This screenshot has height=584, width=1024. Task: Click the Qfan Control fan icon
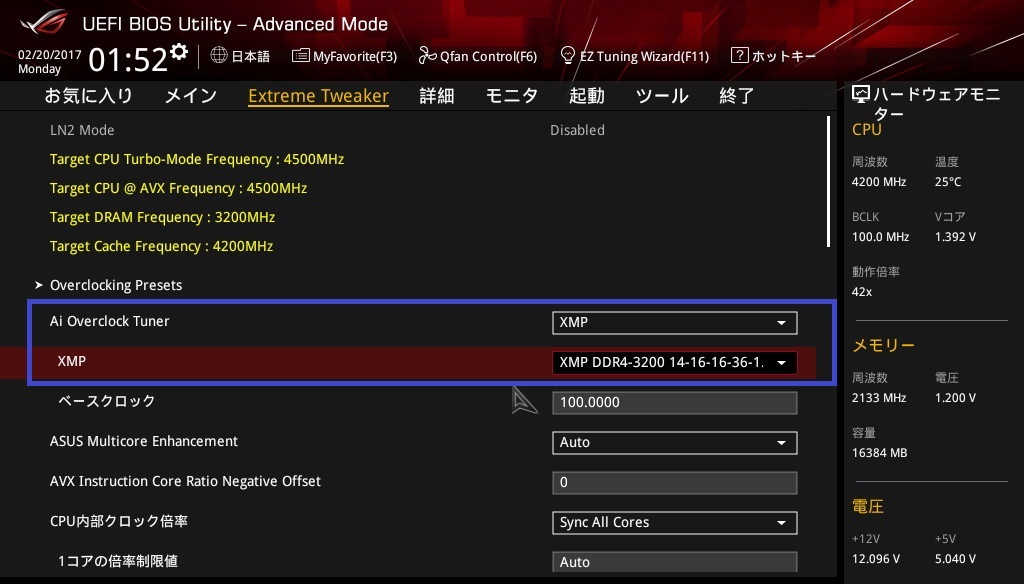click(427, 56)
